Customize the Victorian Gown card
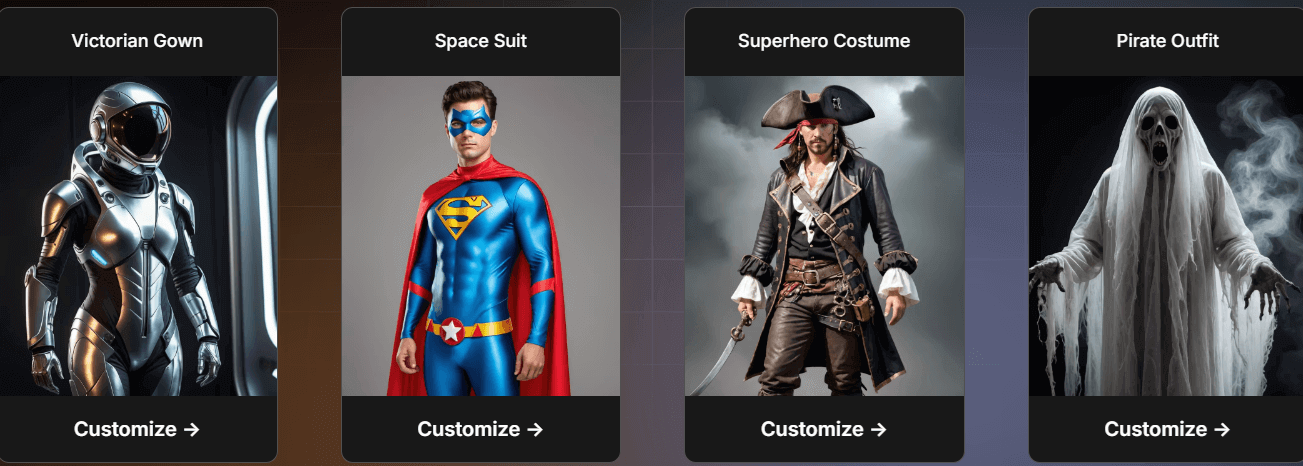This screenshot has width=1303, height=466. click(137, 429)
